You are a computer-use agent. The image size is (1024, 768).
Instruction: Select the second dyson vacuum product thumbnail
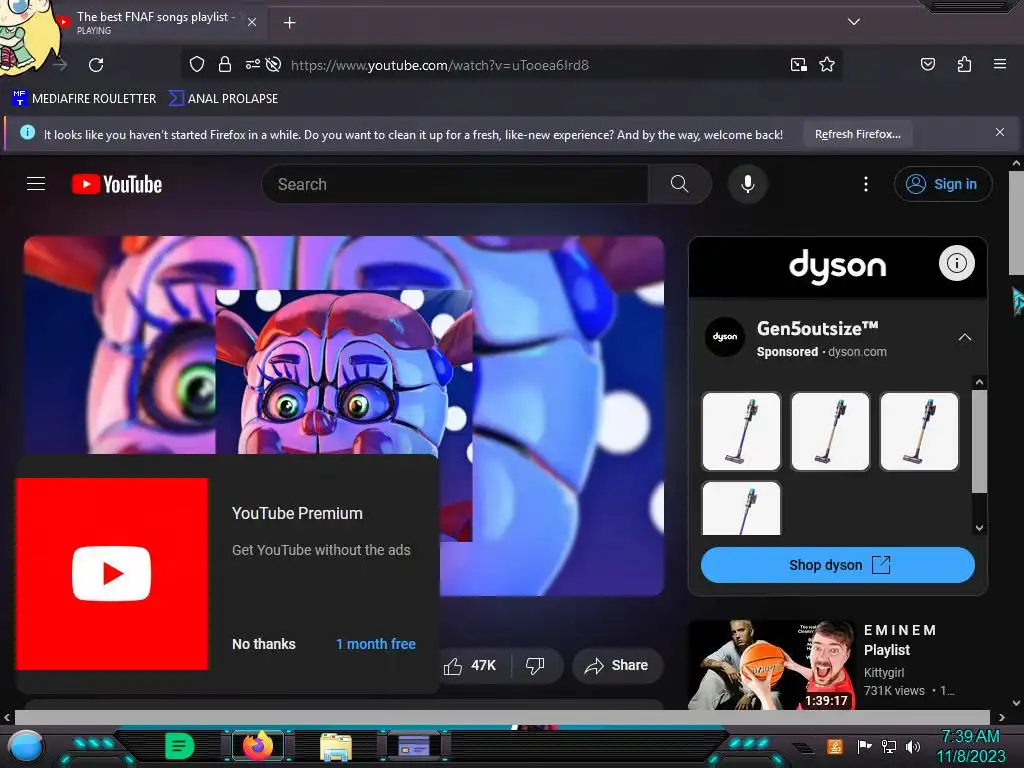pyautogui.click(x=830, y=431)
